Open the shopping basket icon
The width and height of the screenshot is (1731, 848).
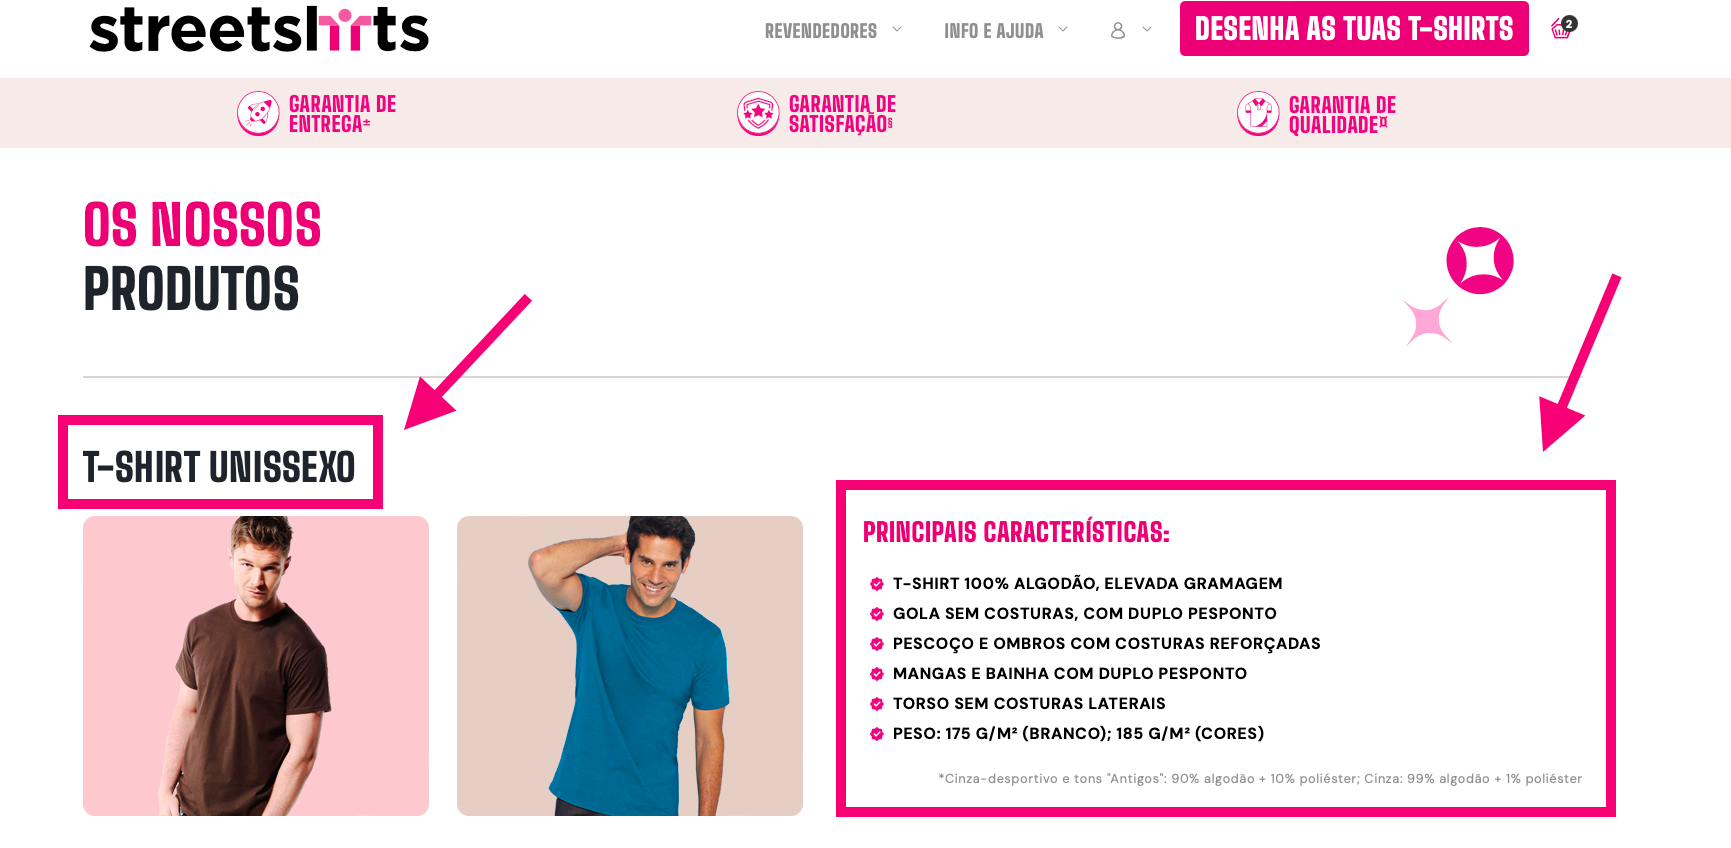(x=1562, y=29)
